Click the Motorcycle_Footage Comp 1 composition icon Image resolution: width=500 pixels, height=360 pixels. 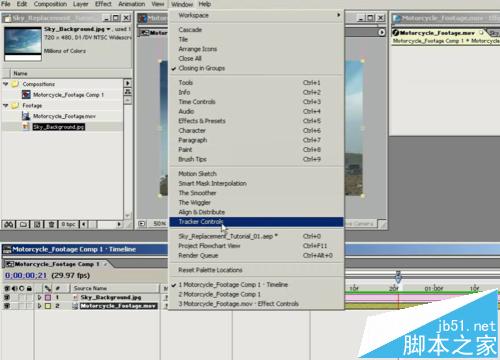[x=26, y=95]
